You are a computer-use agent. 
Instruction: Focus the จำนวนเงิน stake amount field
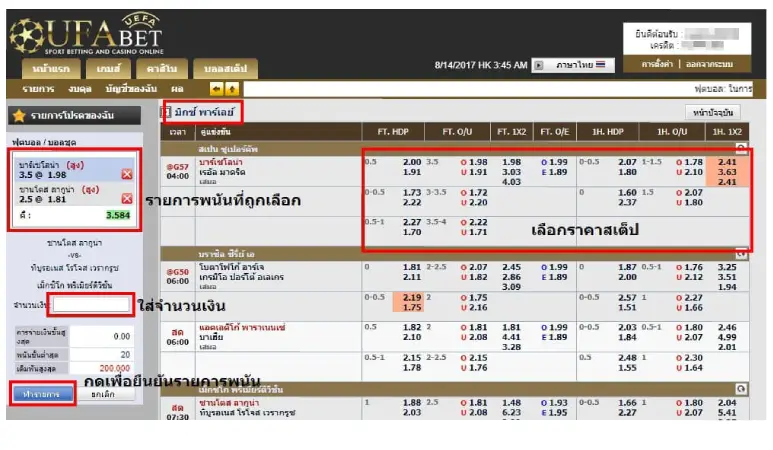click(x=91, y=305)
